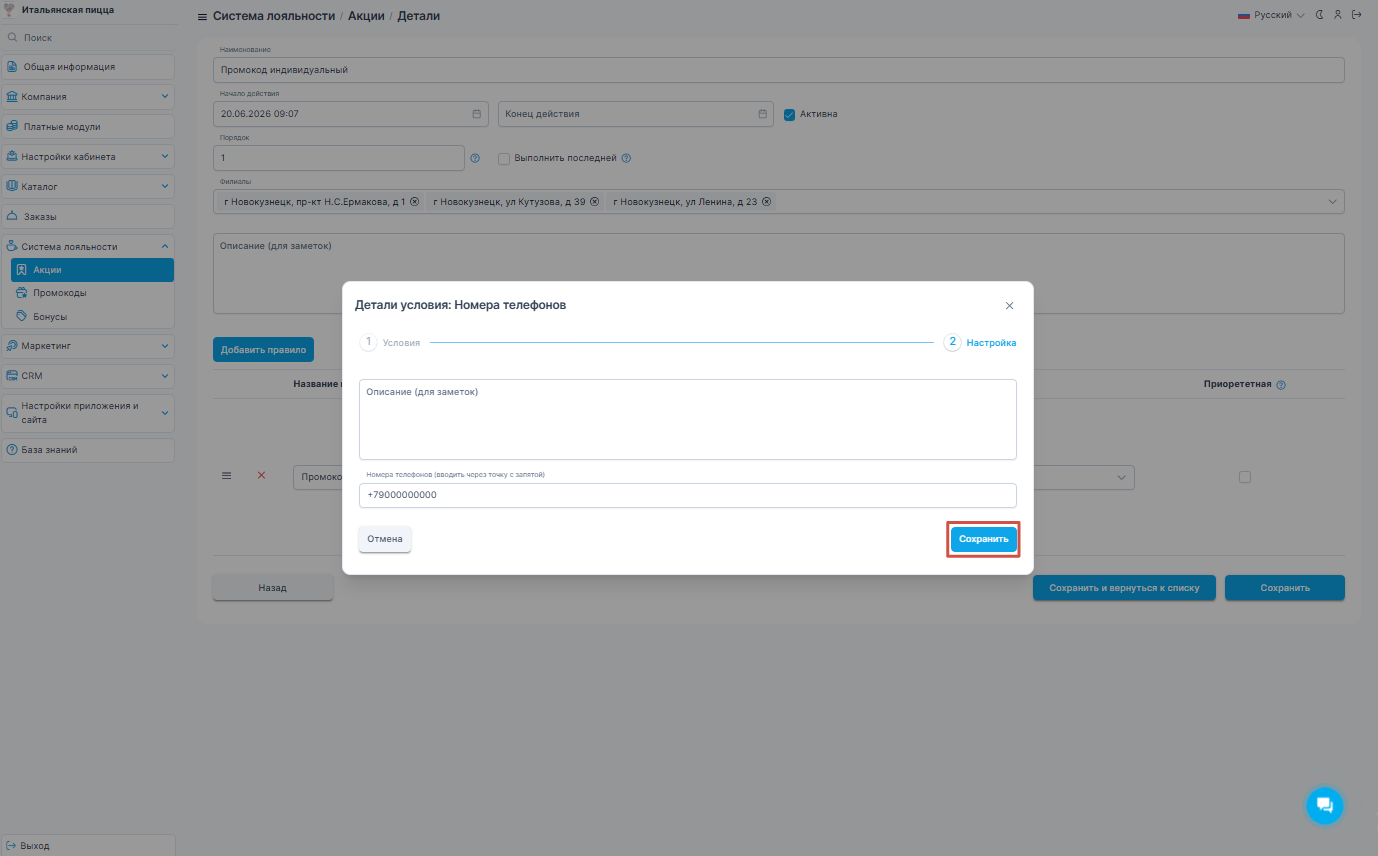Expand the CRM section
The image size is (1378, 856).
88,376
